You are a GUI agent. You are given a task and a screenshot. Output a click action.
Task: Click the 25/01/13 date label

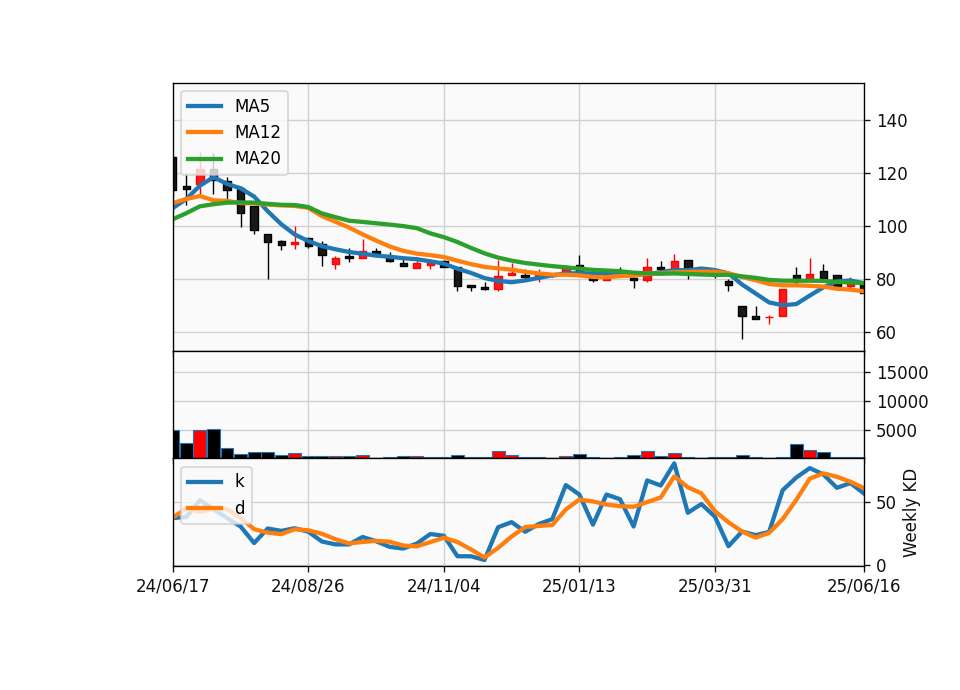579,586
